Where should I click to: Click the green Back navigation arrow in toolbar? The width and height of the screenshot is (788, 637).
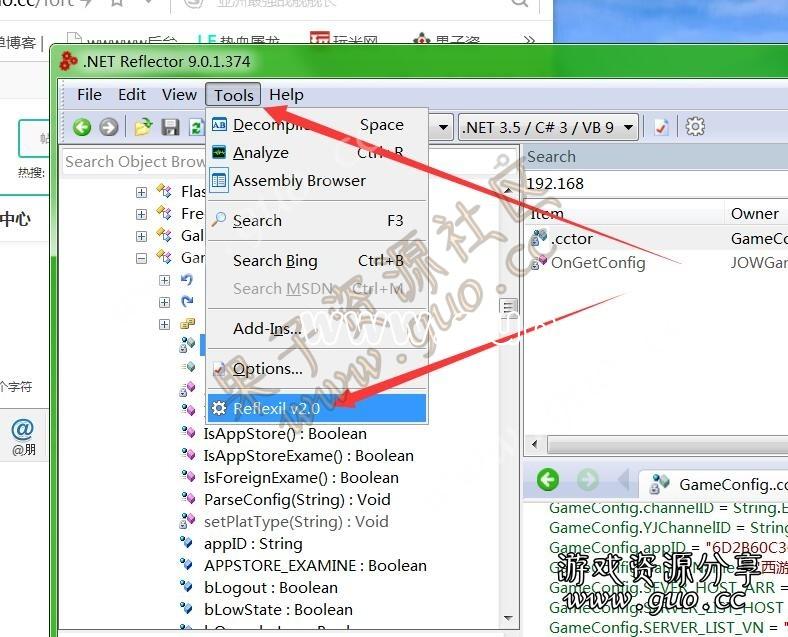(82, 127)
